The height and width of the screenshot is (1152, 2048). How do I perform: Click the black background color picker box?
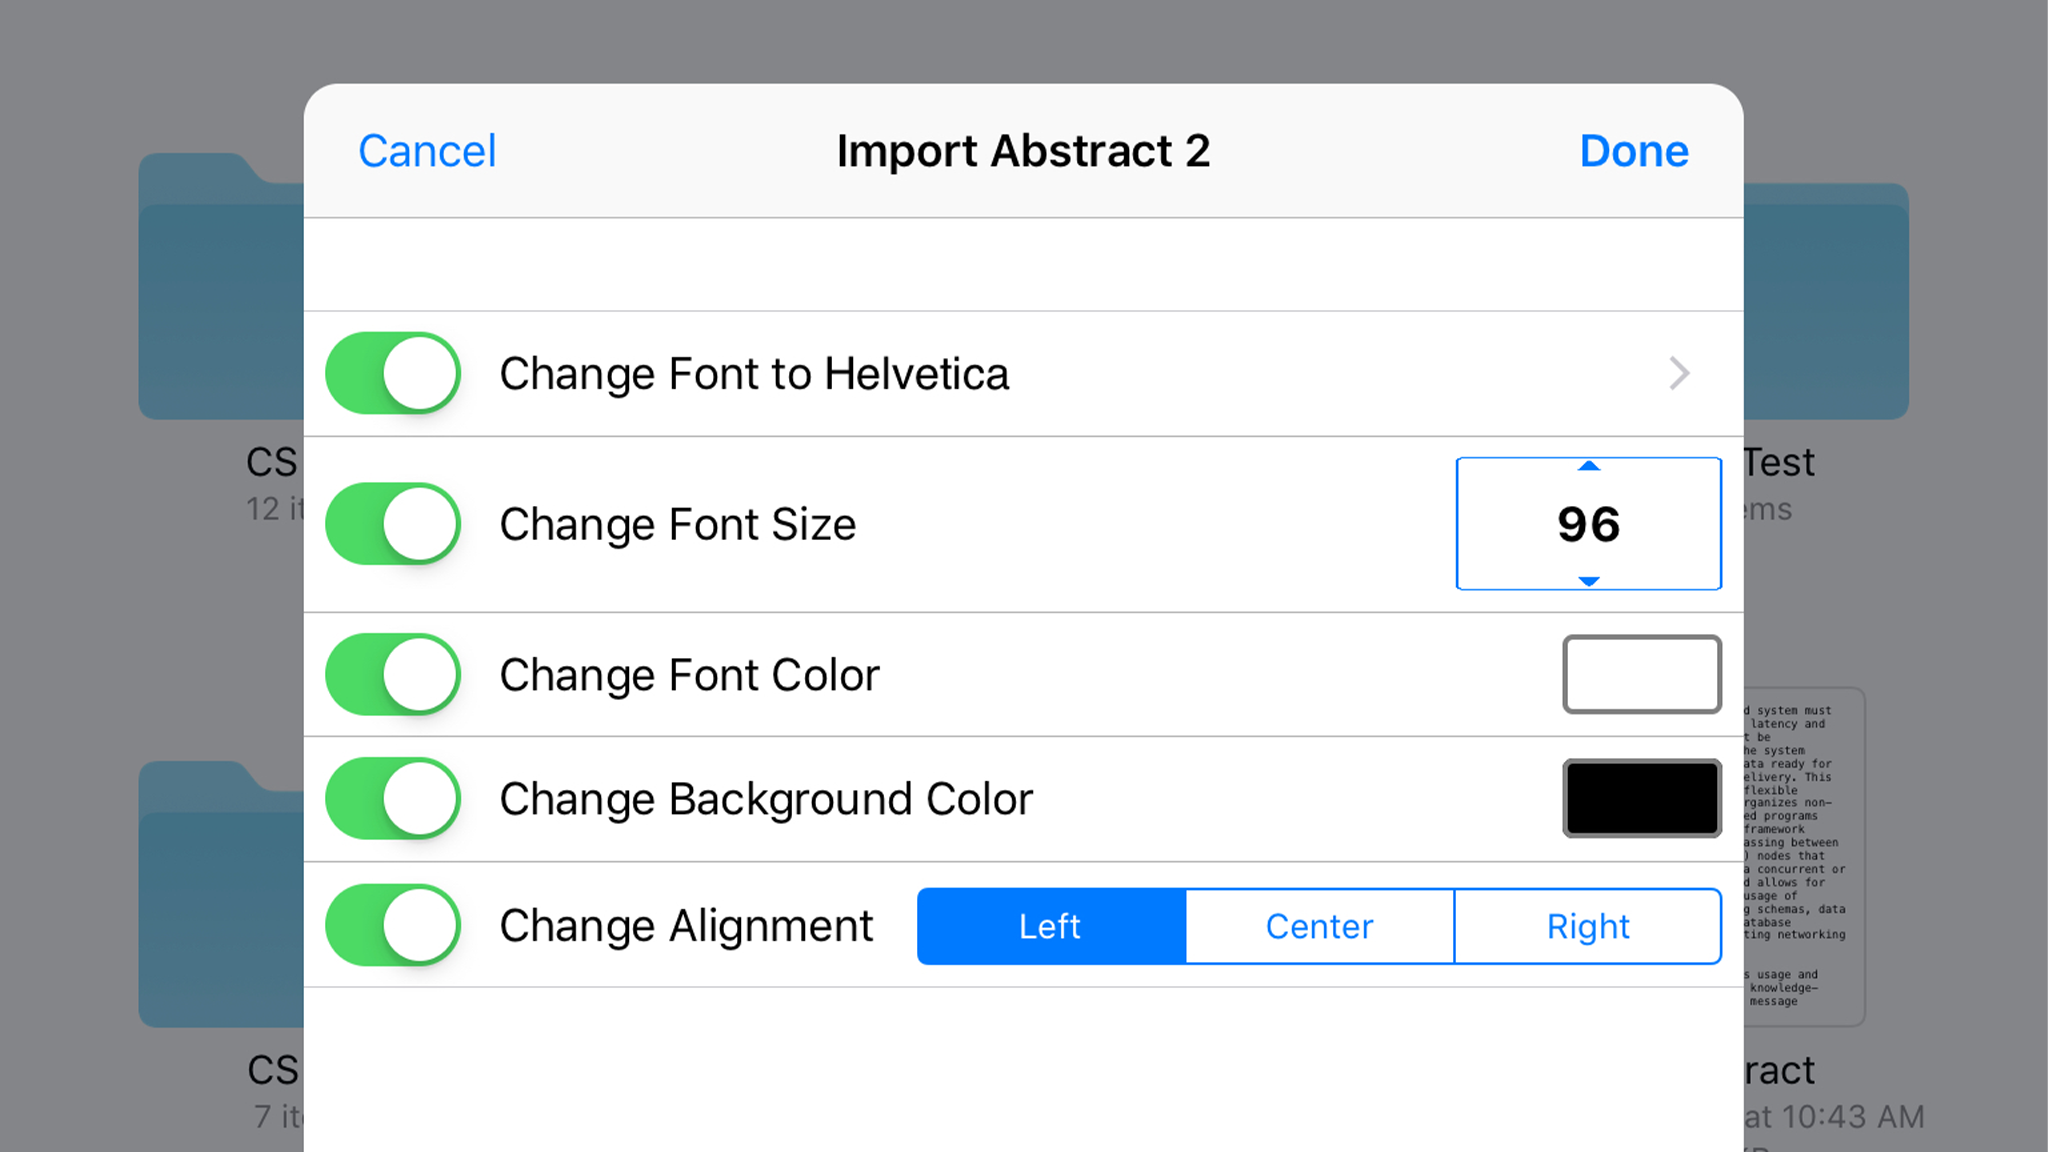click(x=1640, y=798)
